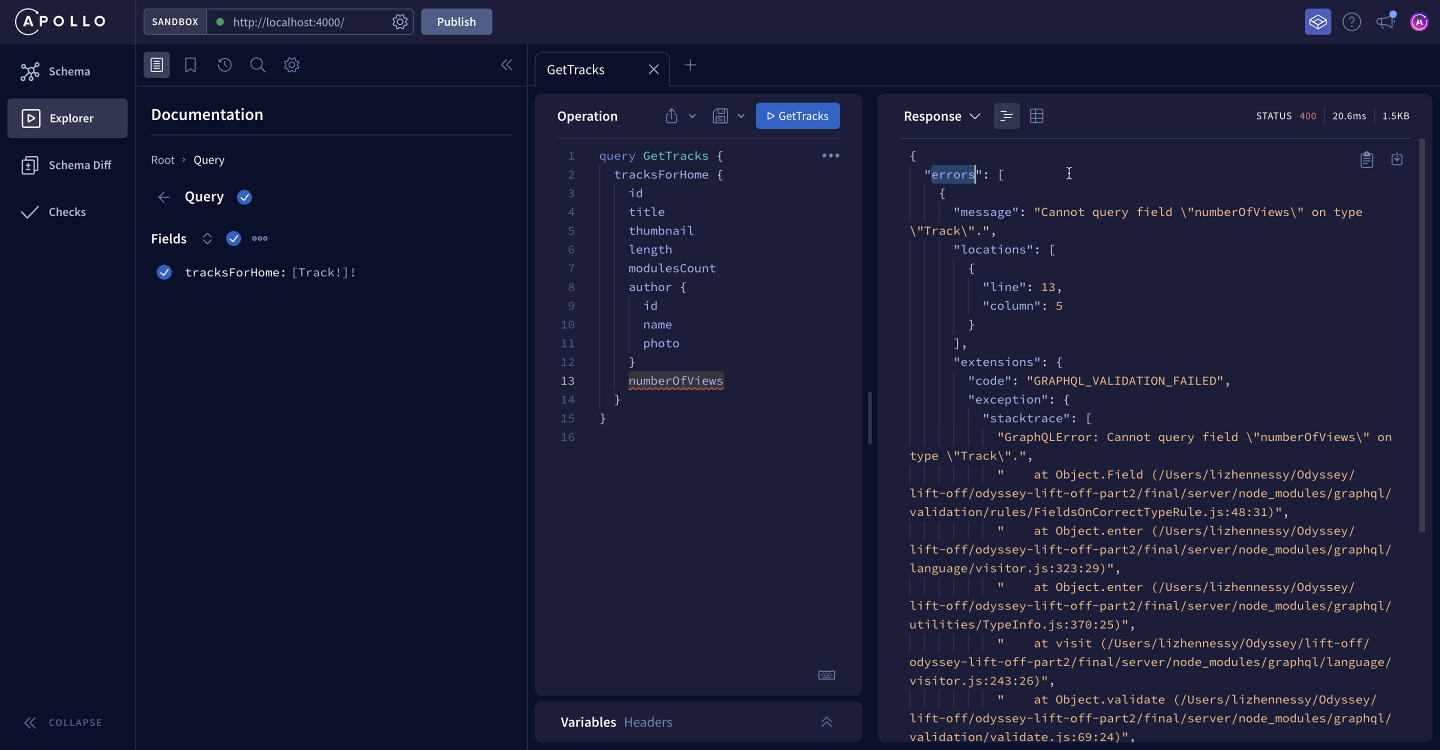Switch to the Headers tab
This screenshot has width=1440, height=750.
648,722
